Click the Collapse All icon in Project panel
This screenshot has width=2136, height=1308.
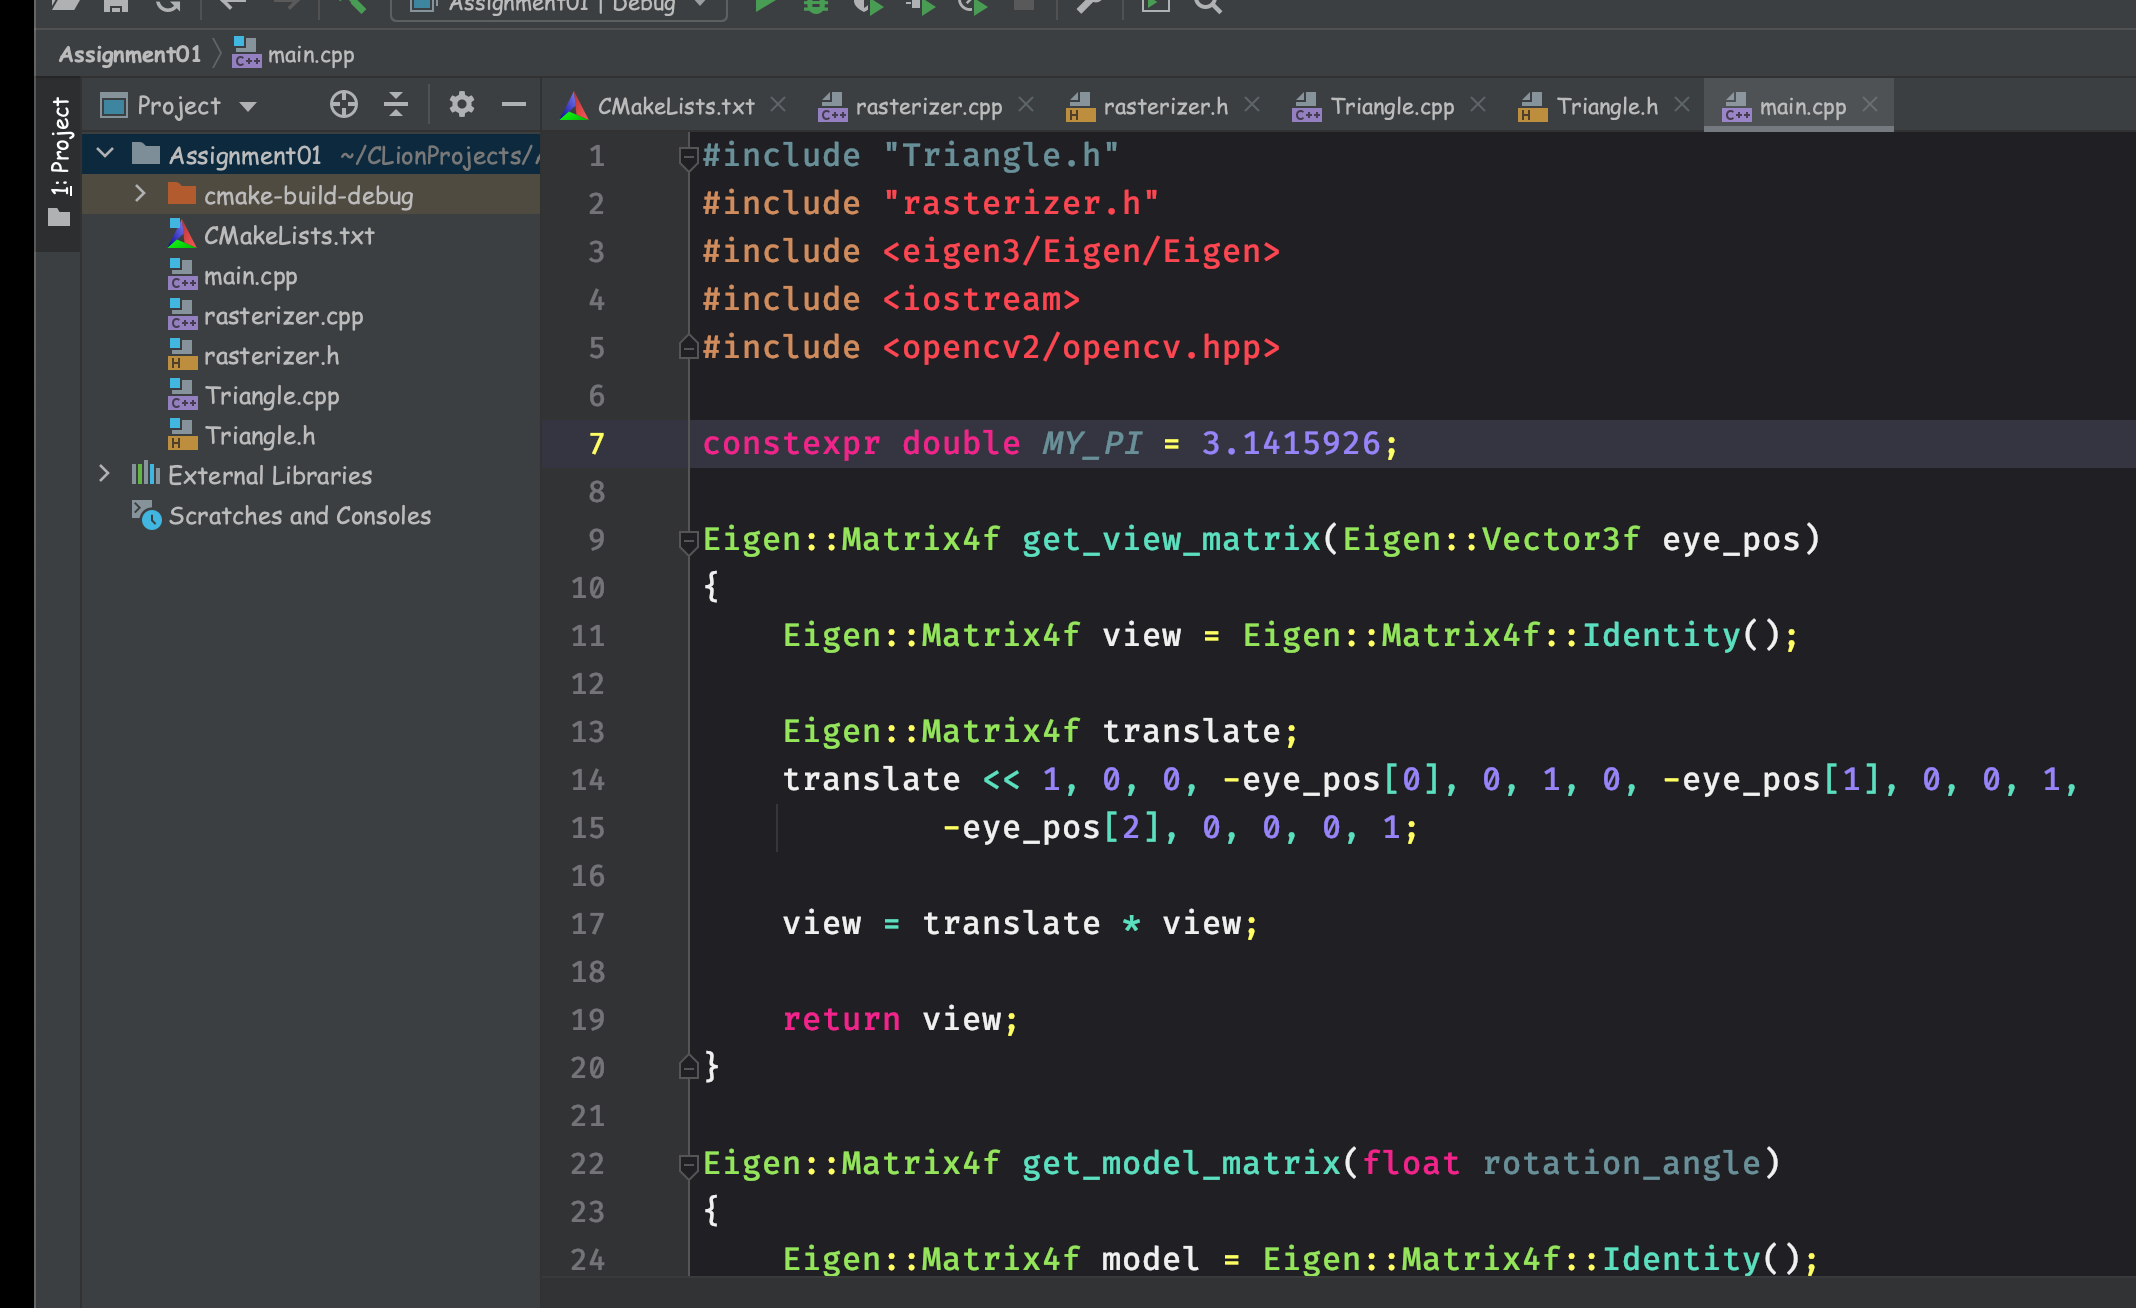[396, 105]
